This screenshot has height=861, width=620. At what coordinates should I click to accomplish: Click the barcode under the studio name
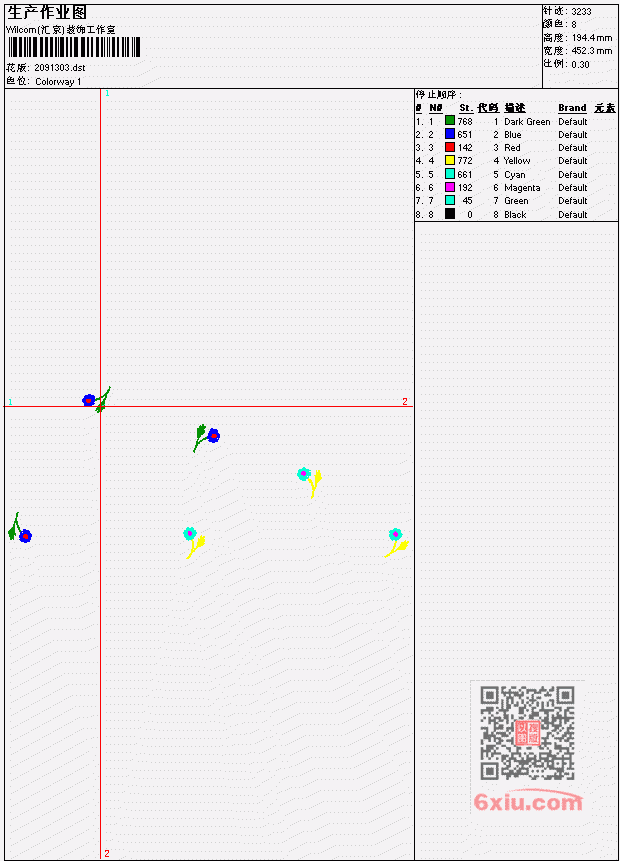pyautogui.click(x=74, y=47)
